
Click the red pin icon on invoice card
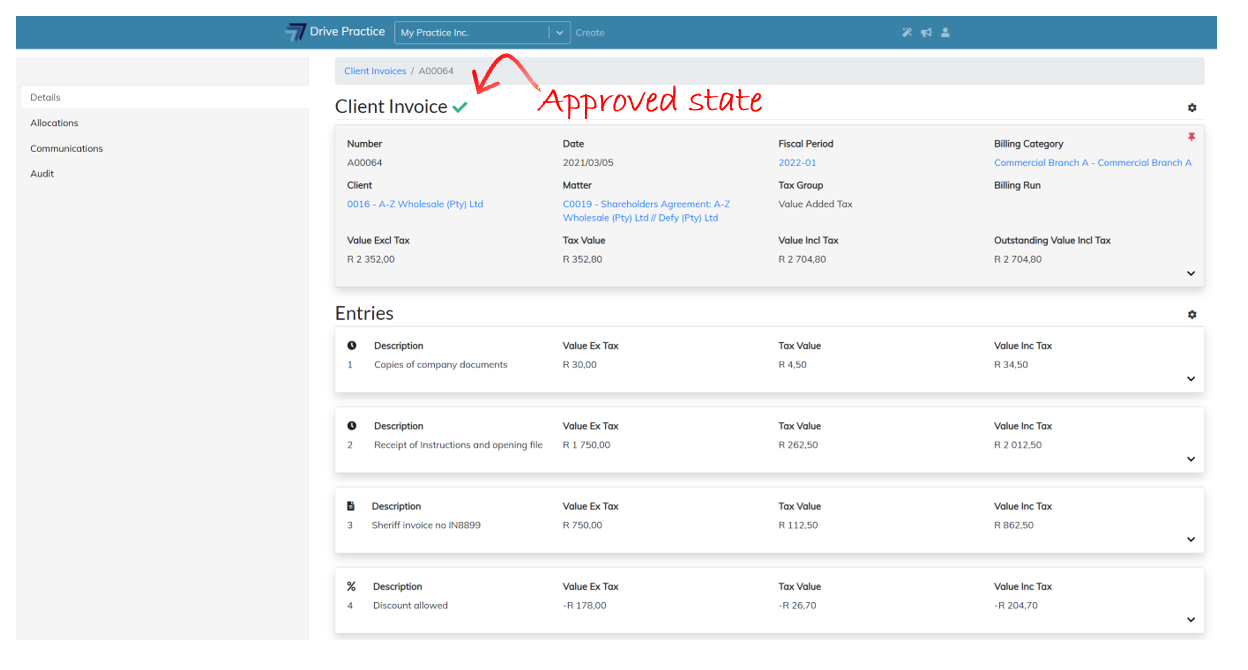[x=1191, y=138]
